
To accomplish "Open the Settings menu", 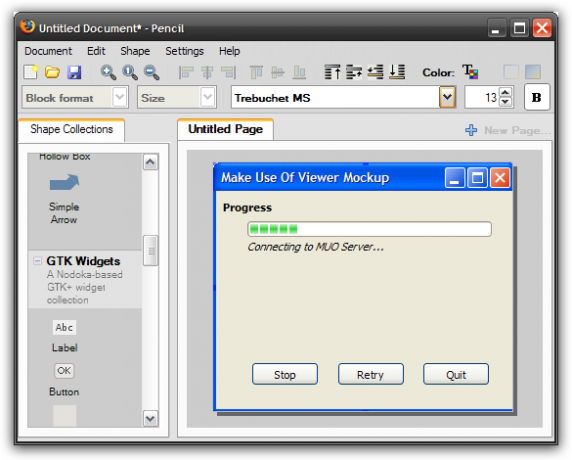I will pos(184,51).
